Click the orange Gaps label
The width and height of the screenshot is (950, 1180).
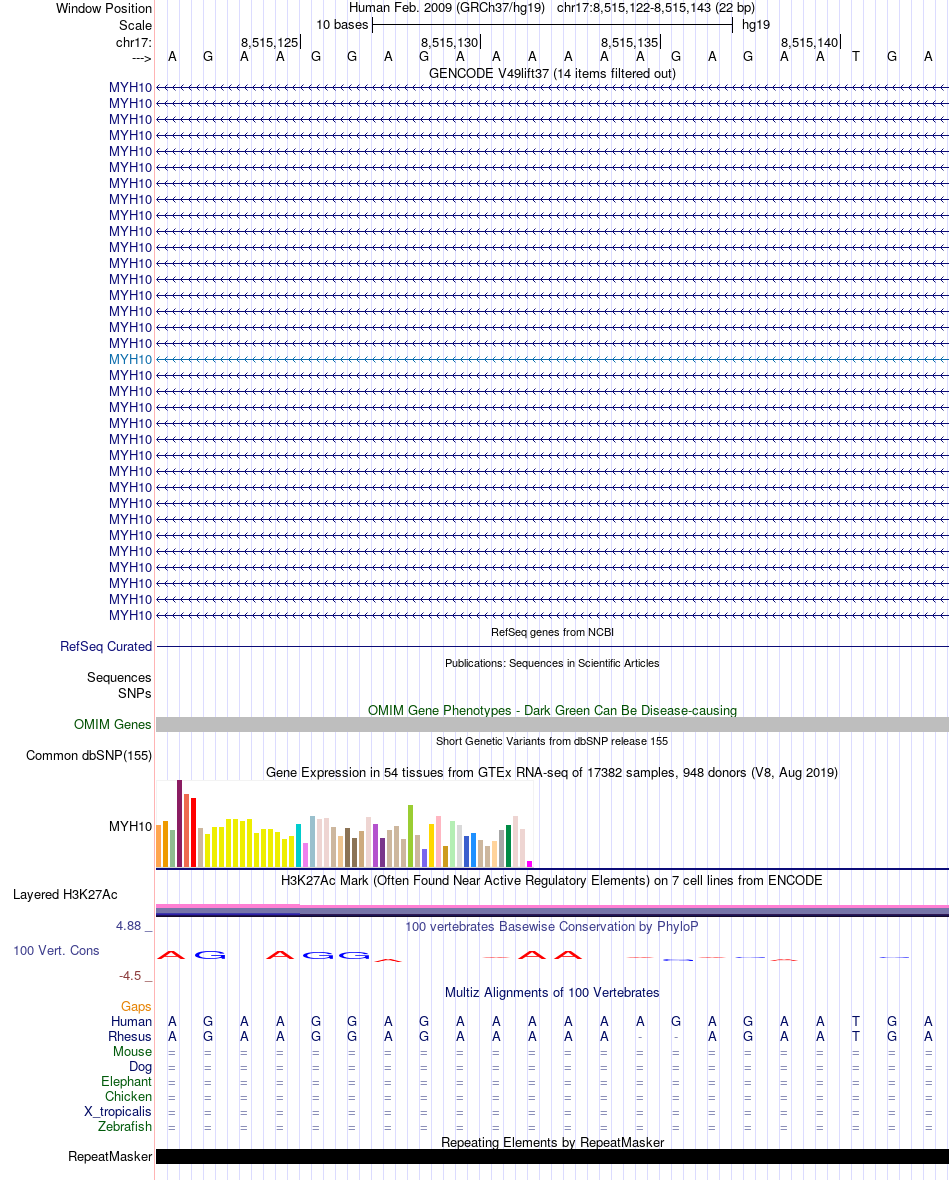click(136, 1006)
